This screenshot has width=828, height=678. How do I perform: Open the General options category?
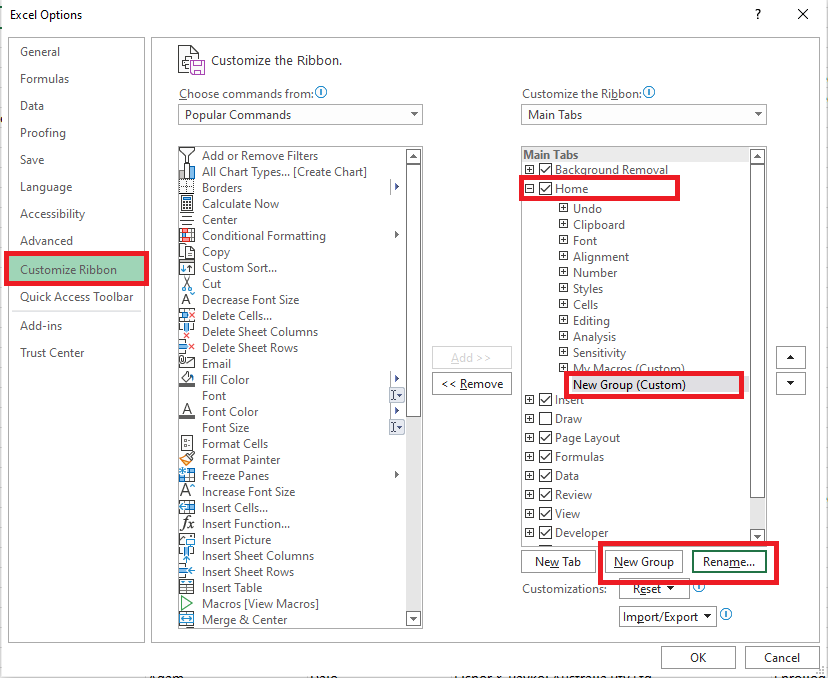(40, 52)
